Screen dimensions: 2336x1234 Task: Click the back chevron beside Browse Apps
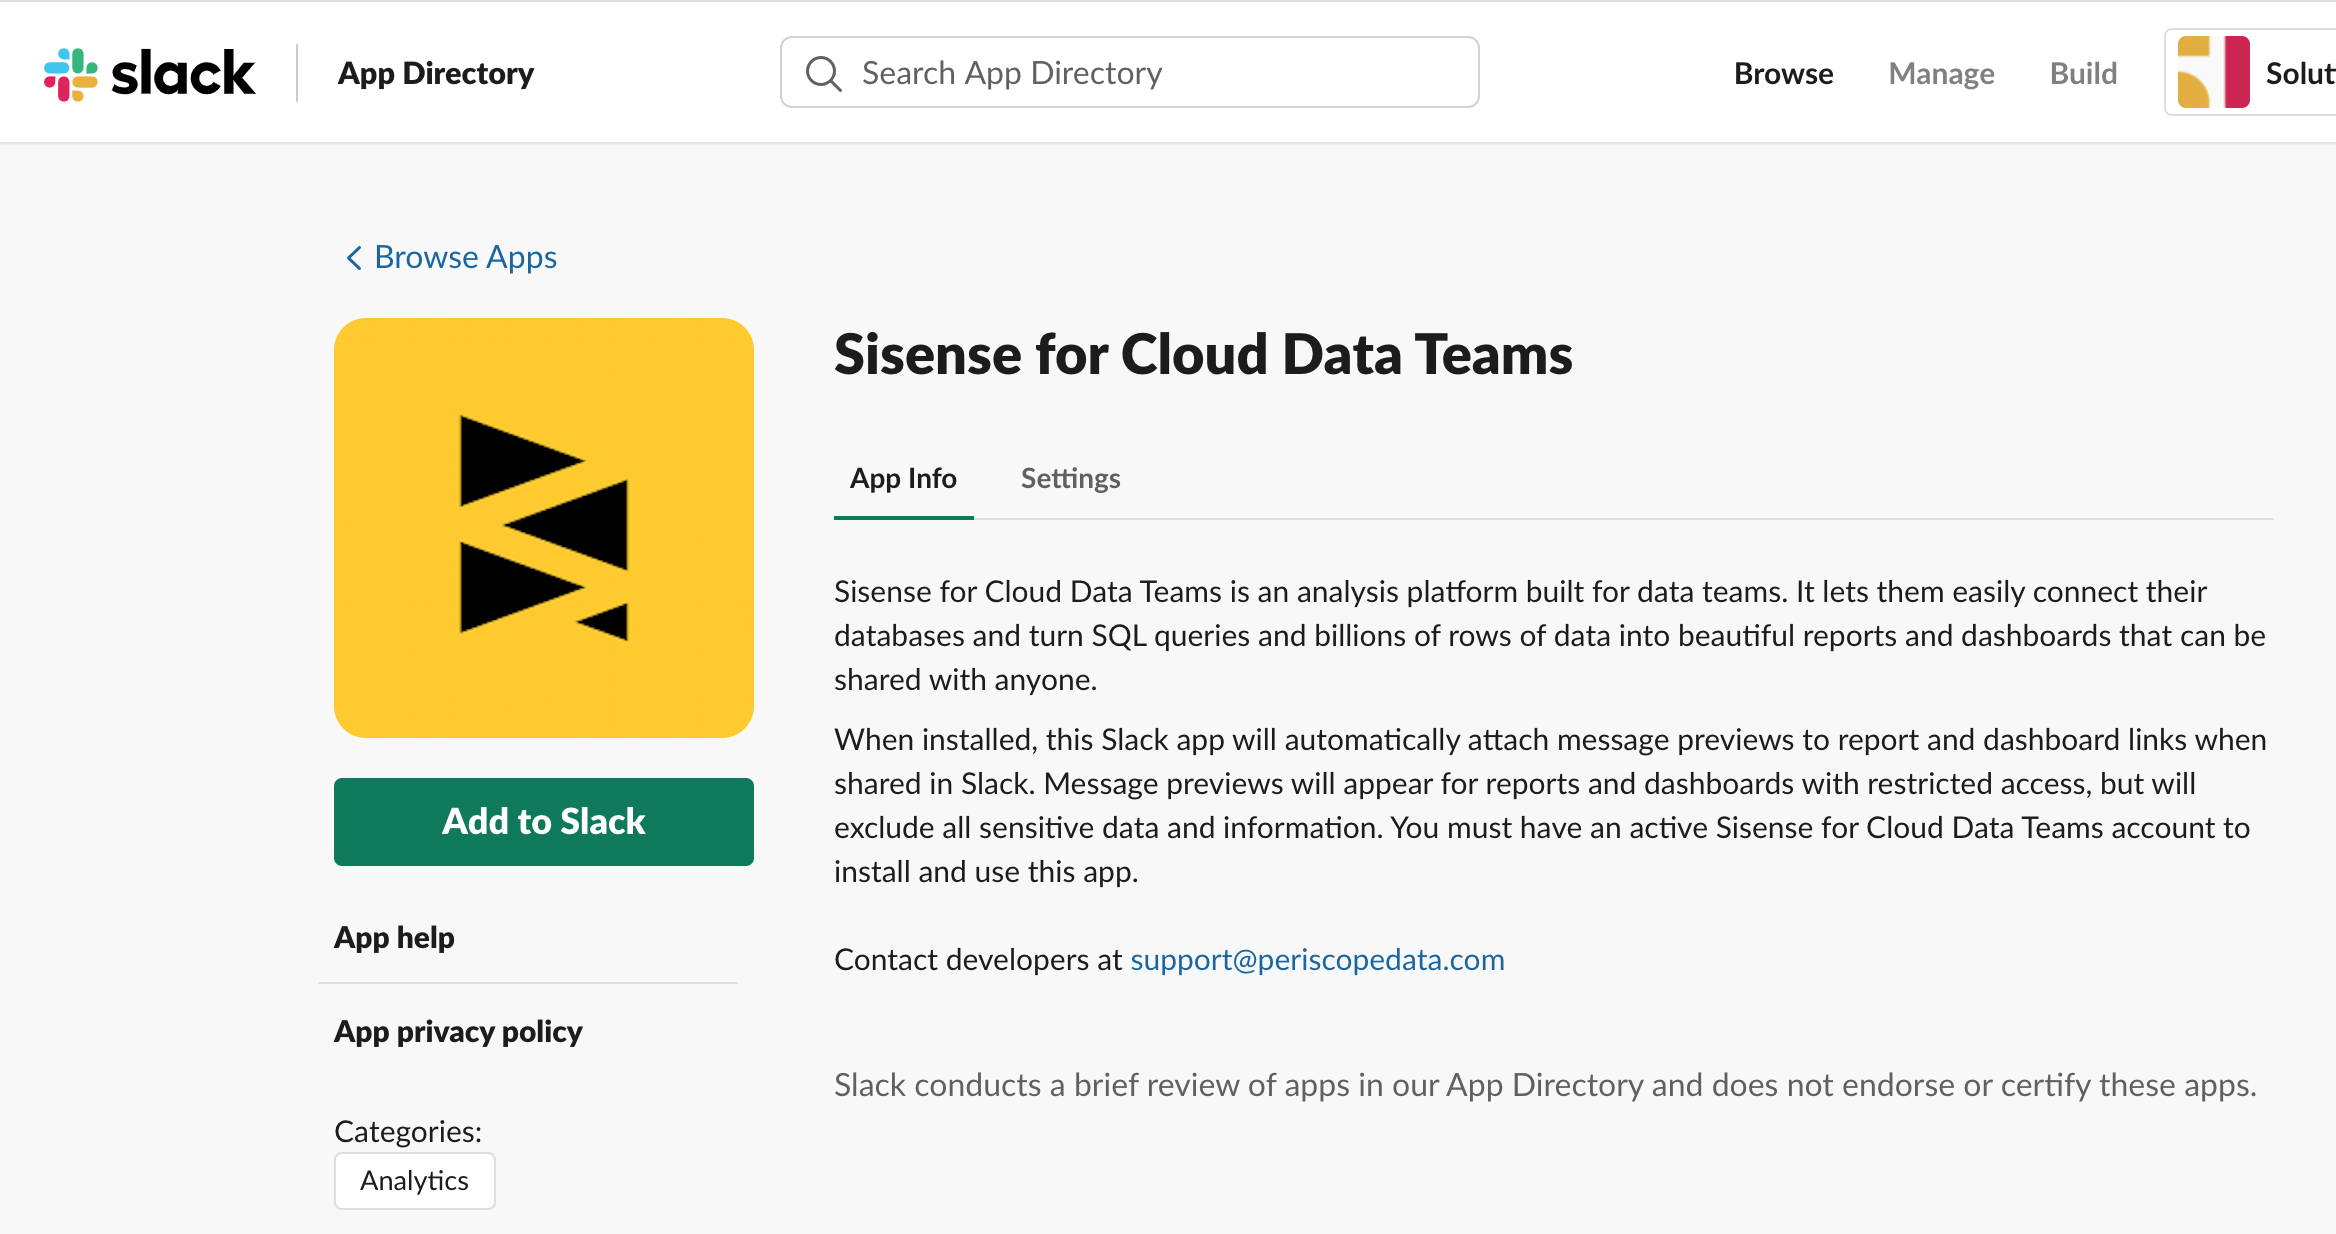(x=353, y=258)
